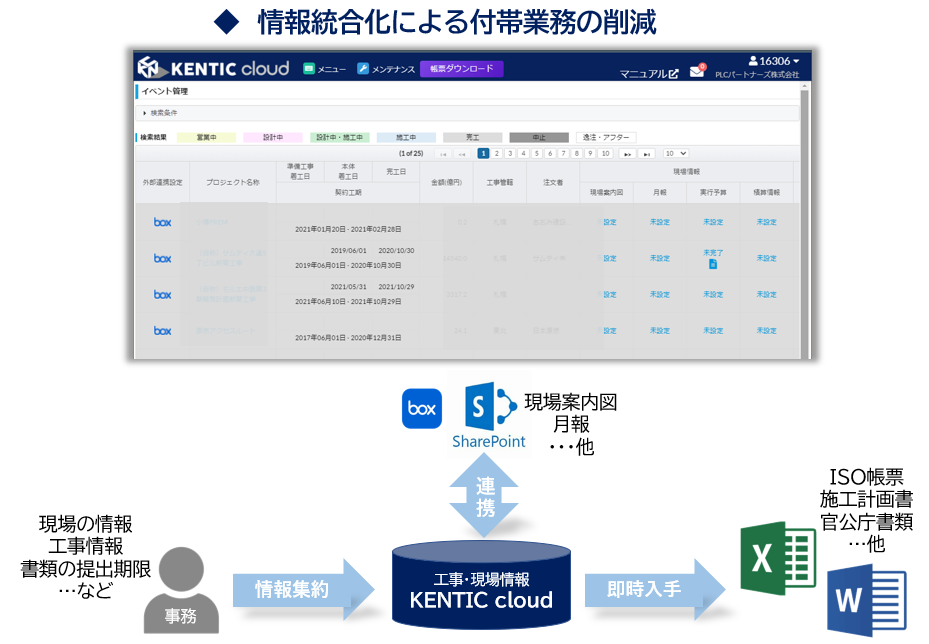
Task: Open 月報 未設定 link in 2021年06月10日 row
Action: tap(659, 294)
